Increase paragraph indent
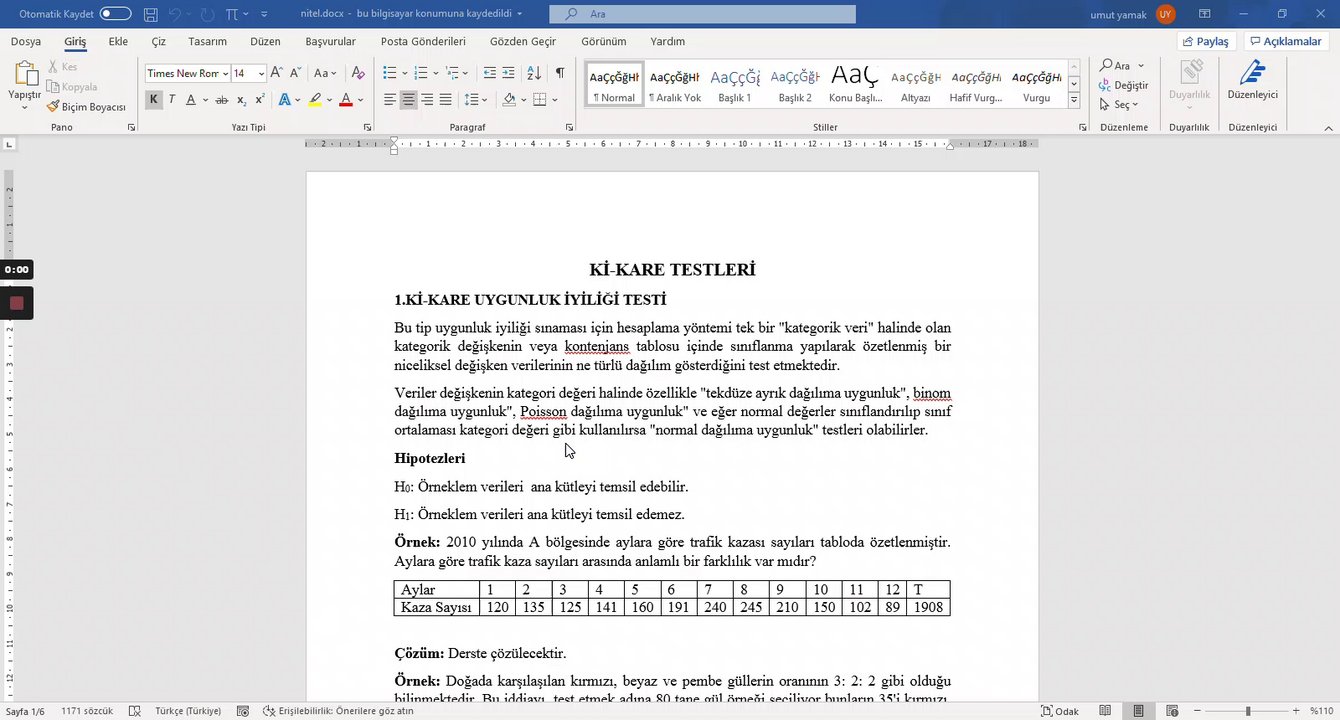This screenshot has width=1340, height=720. pos(509,73)
